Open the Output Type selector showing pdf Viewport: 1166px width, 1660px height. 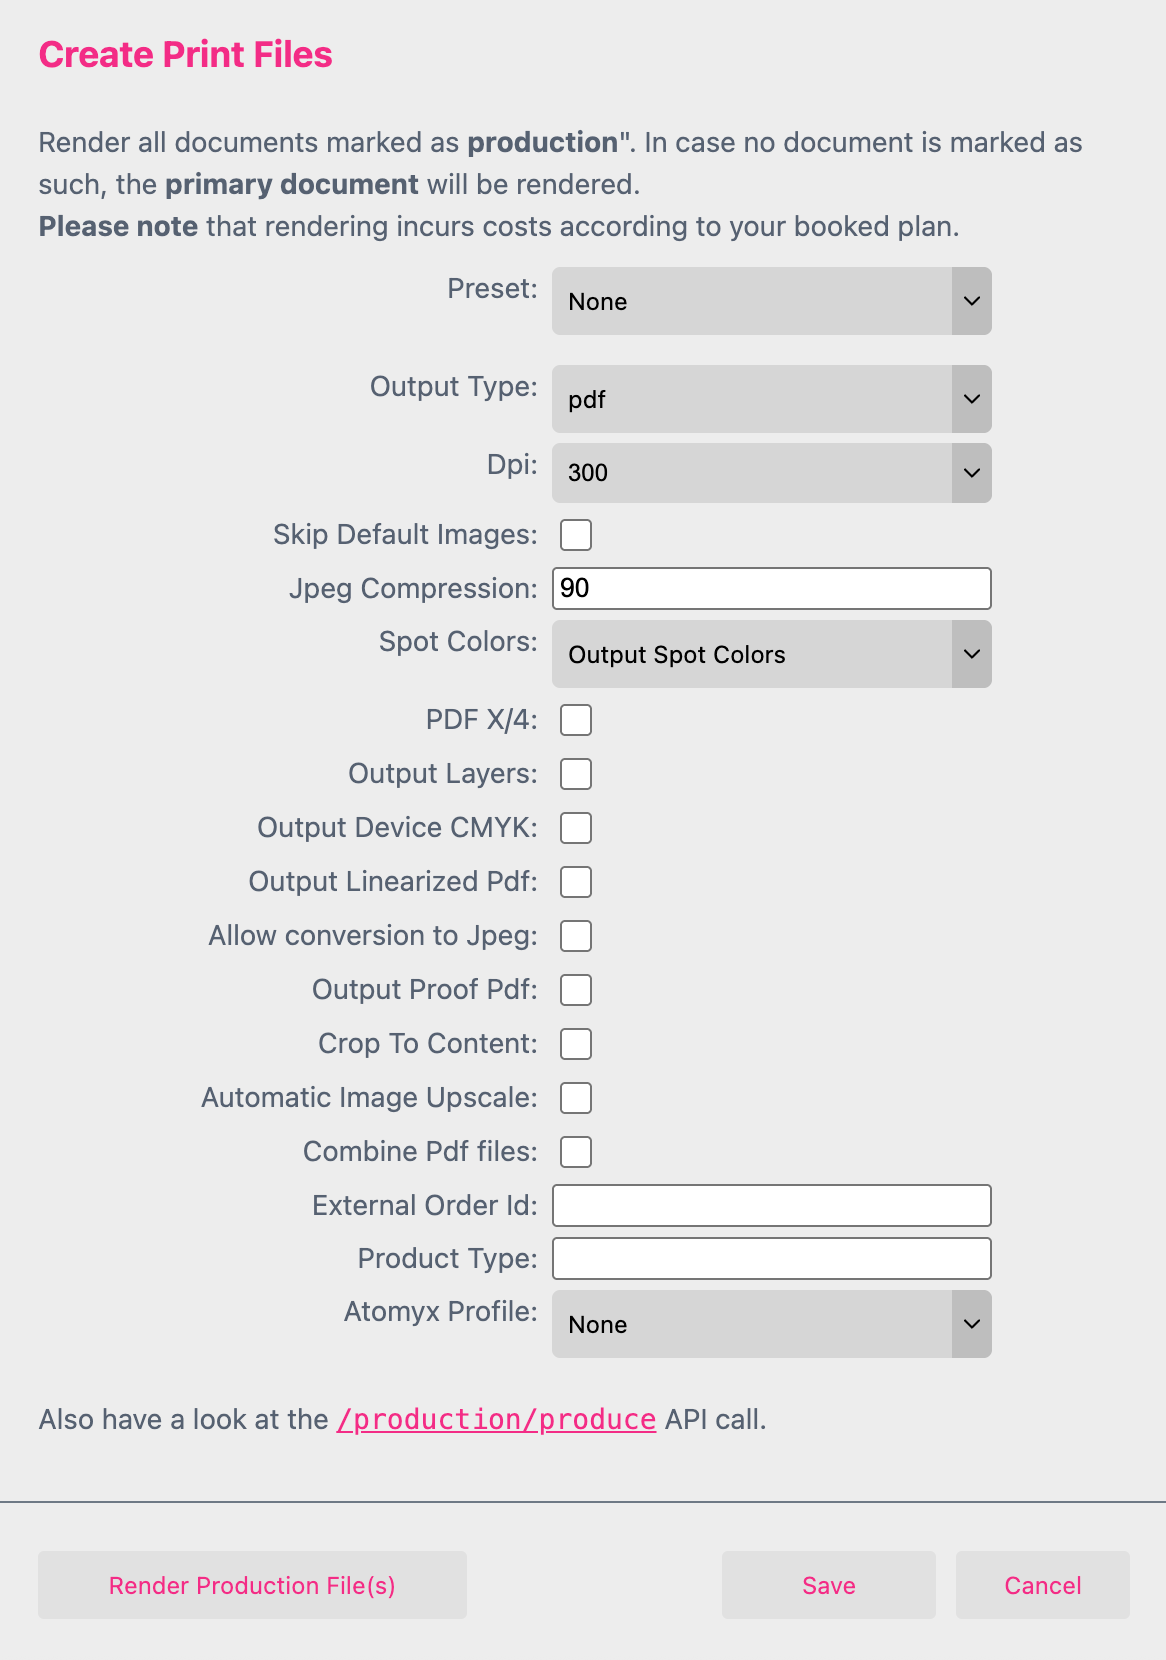(770, 399)
